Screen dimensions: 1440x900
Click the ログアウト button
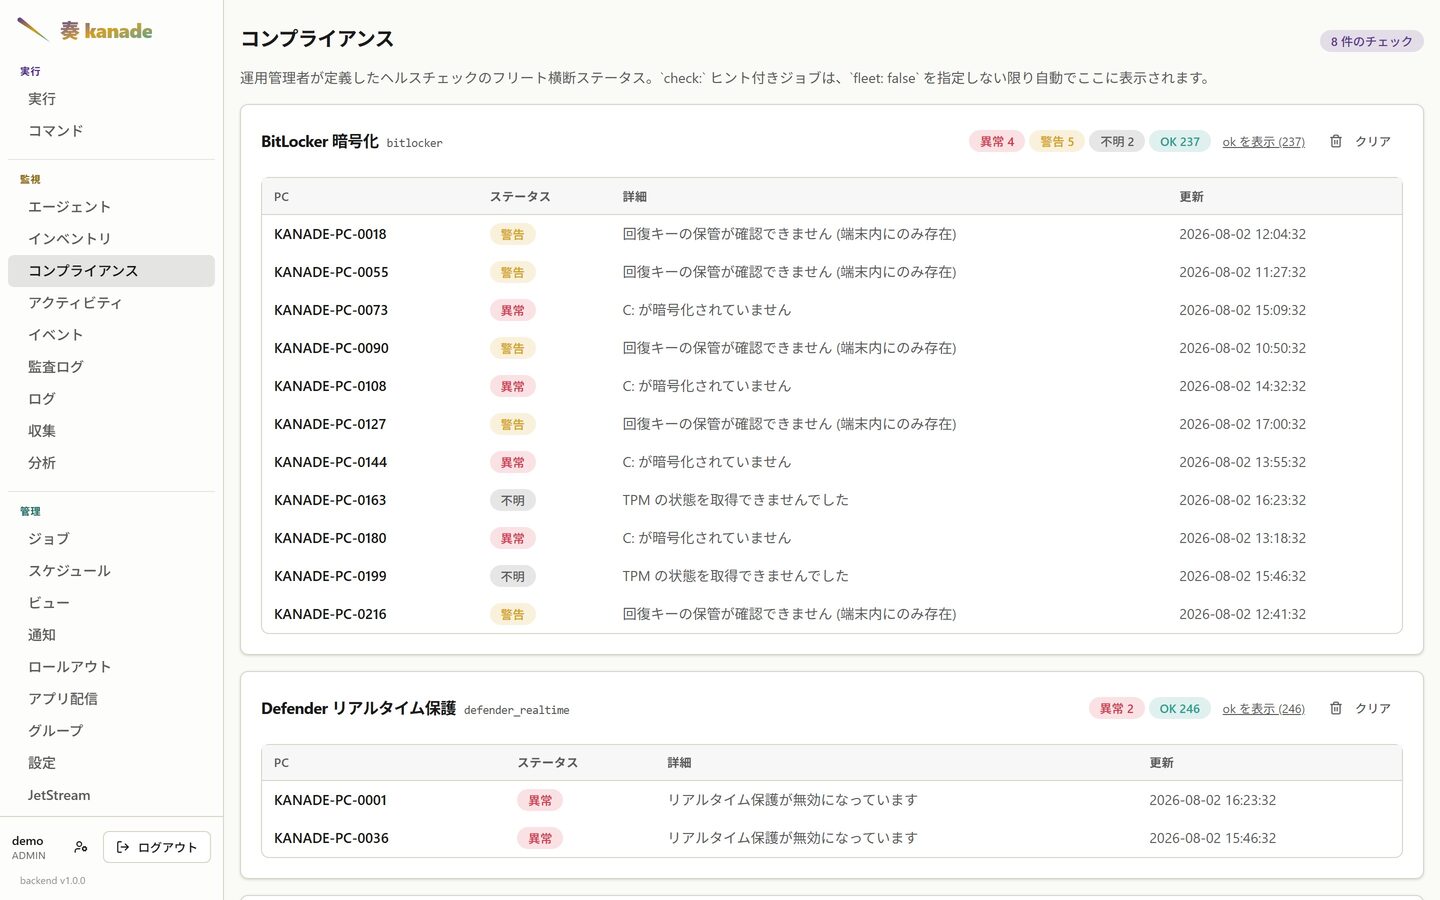tap(157, 847)
